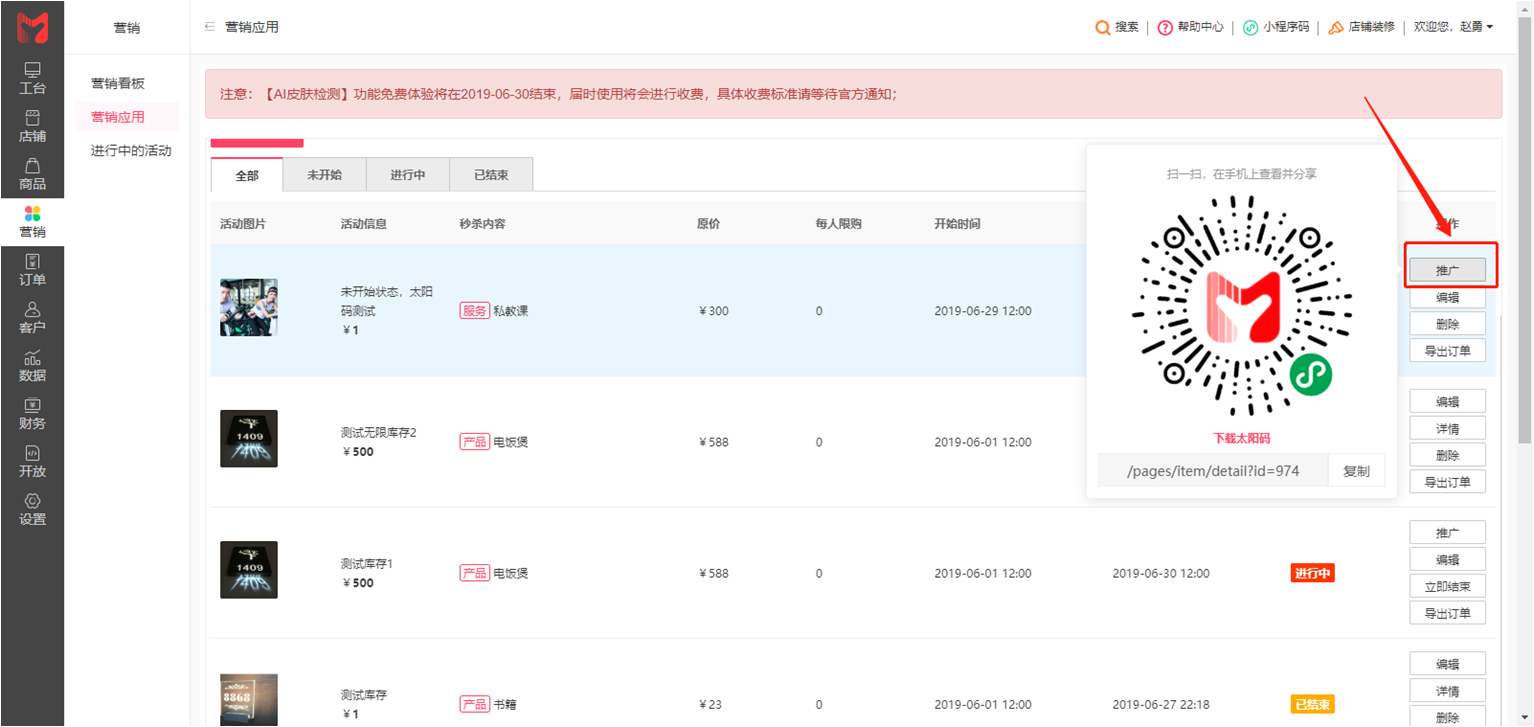Screen dimensions: 1534x727
Task: Switch to the 已结束 tab
Action: (x=491, y=175)
